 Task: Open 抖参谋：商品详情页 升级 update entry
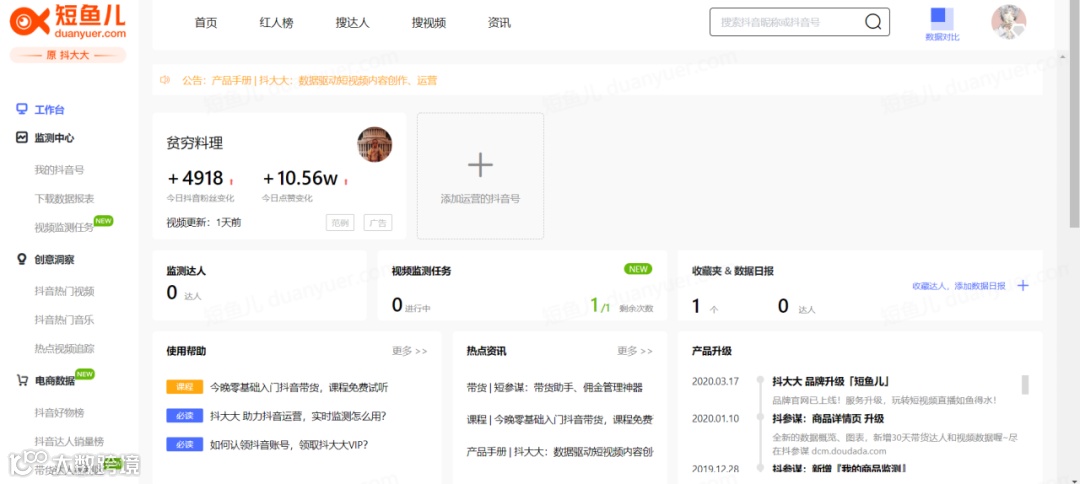828,419
